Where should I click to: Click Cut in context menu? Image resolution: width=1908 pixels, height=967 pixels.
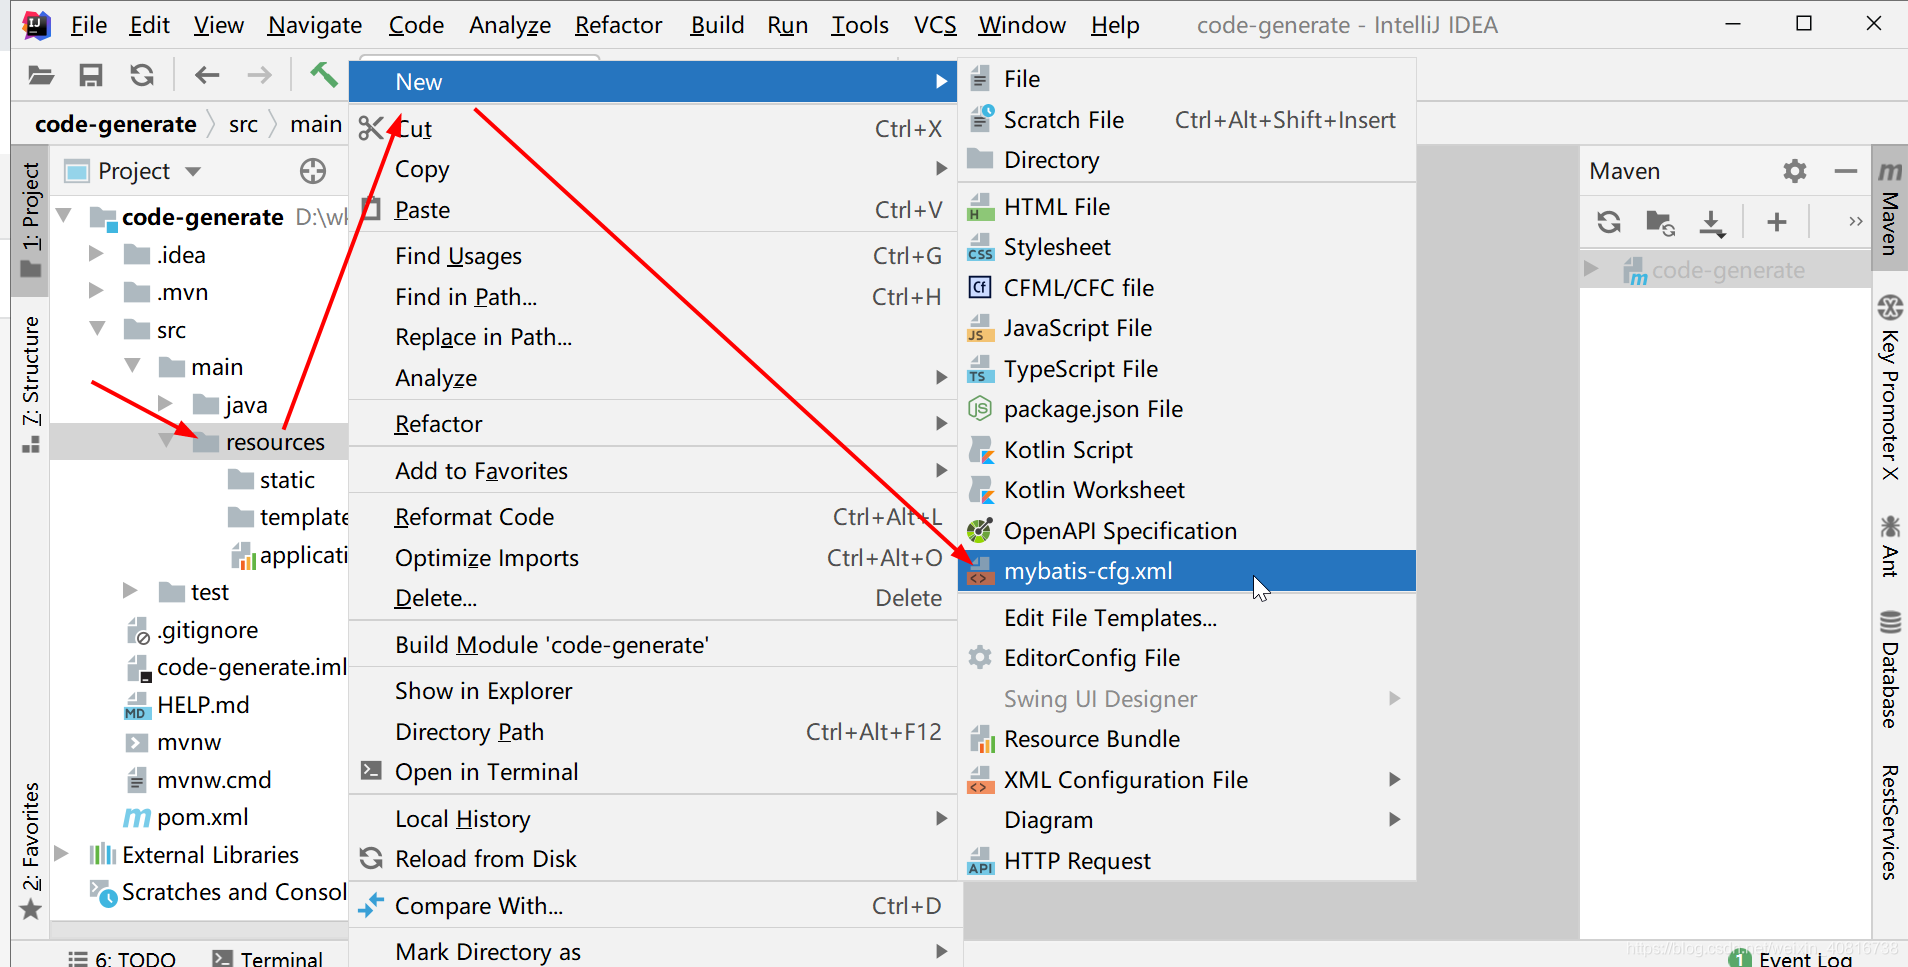653,129
